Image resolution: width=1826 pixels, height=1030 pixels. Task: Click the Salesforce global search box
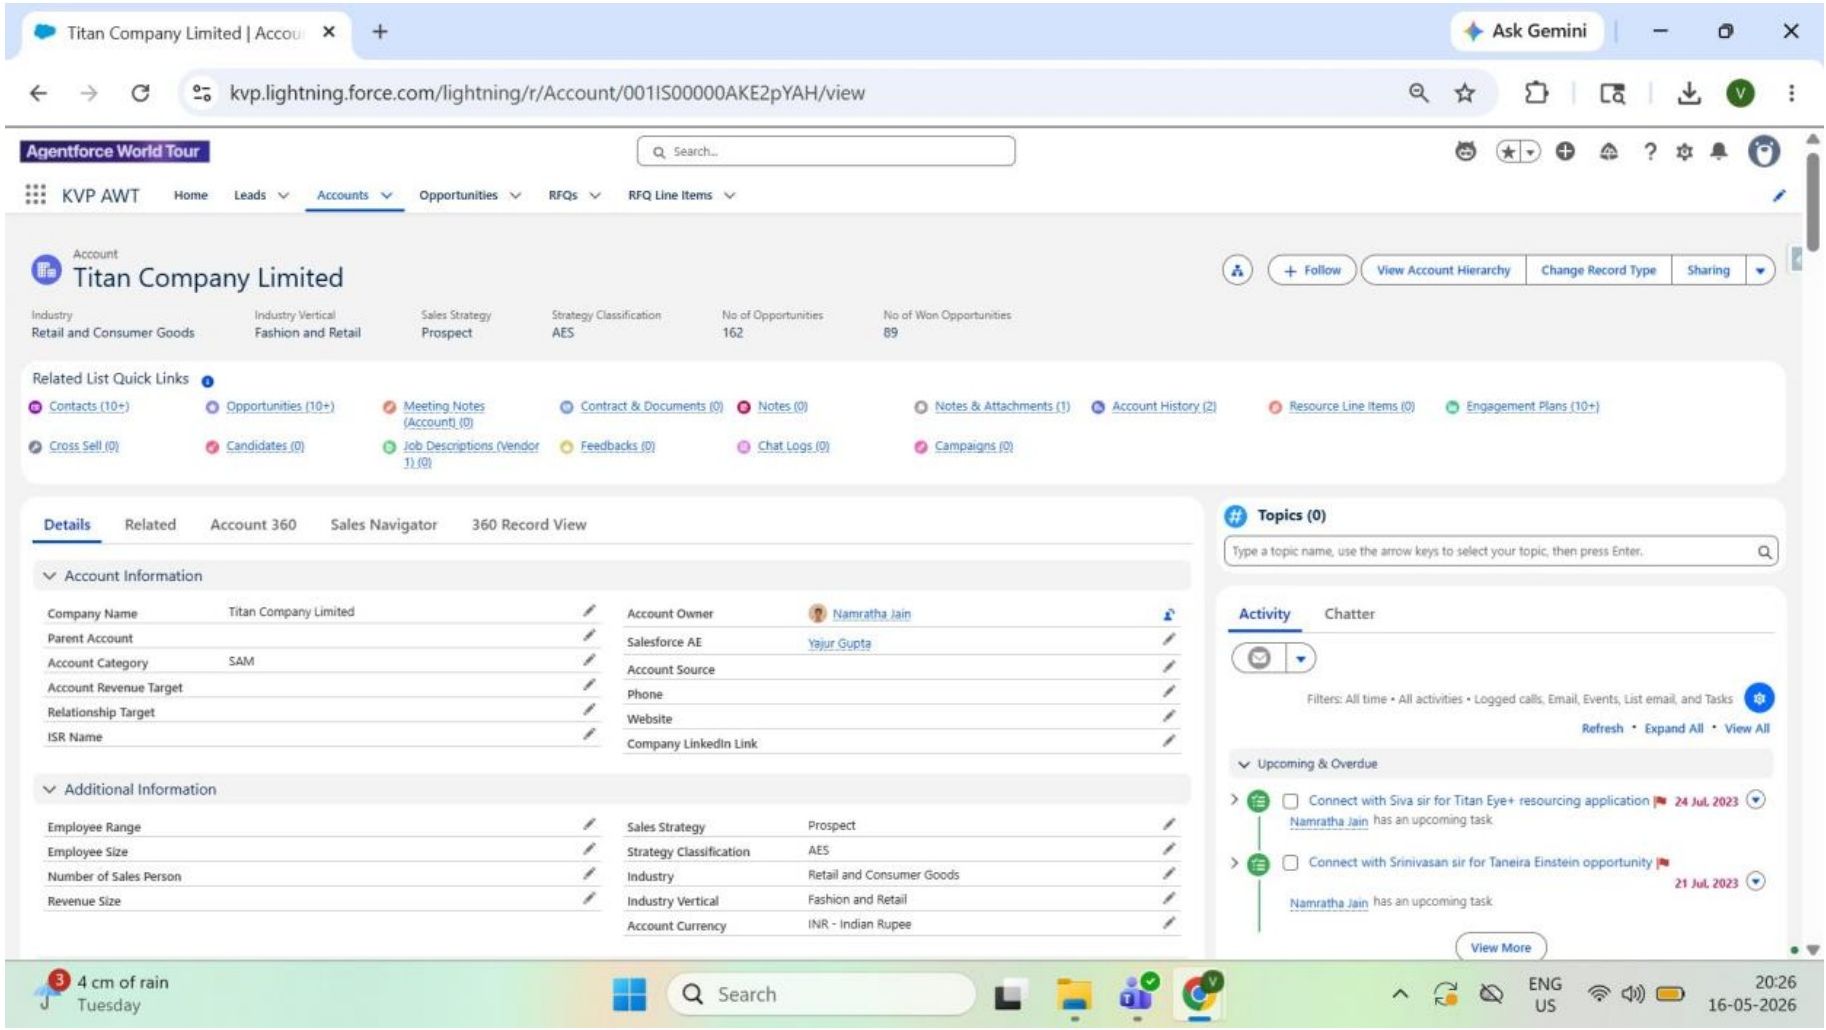click(x=826, y=152)
